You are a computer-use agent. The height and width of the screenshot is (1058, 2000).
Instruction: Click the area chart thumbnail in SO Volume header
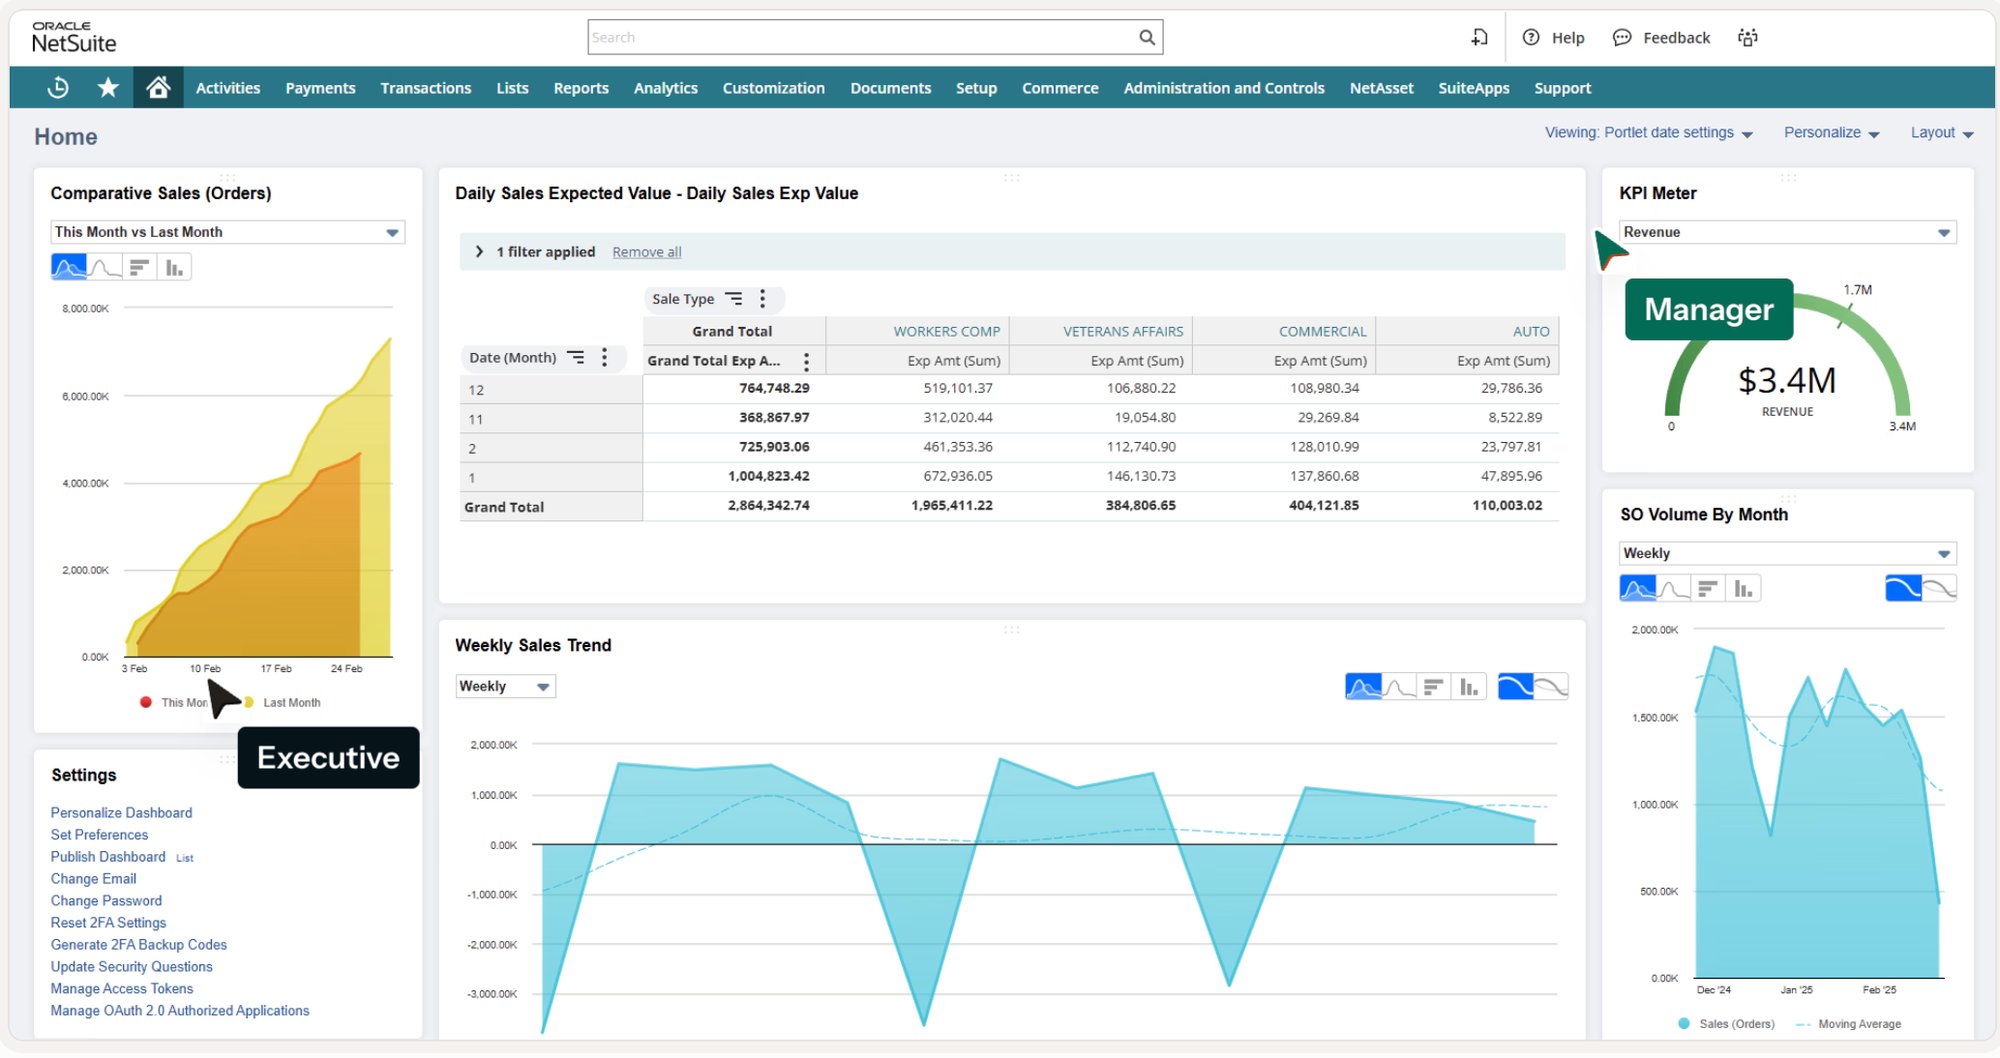coord(1636,588)
